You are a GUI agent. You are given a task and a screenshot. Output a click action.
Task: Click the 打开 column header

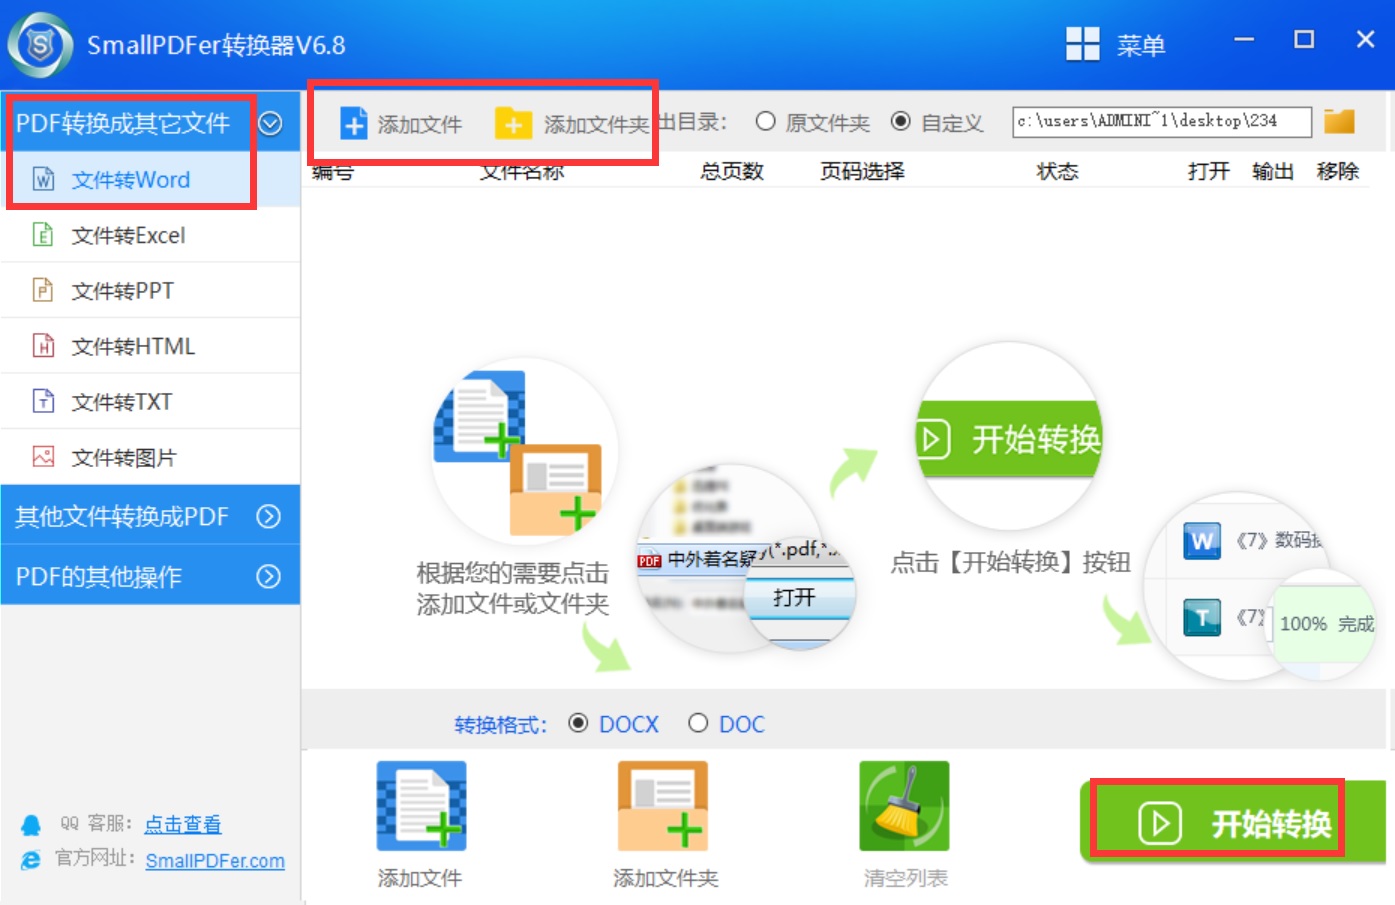point(1209,171)
